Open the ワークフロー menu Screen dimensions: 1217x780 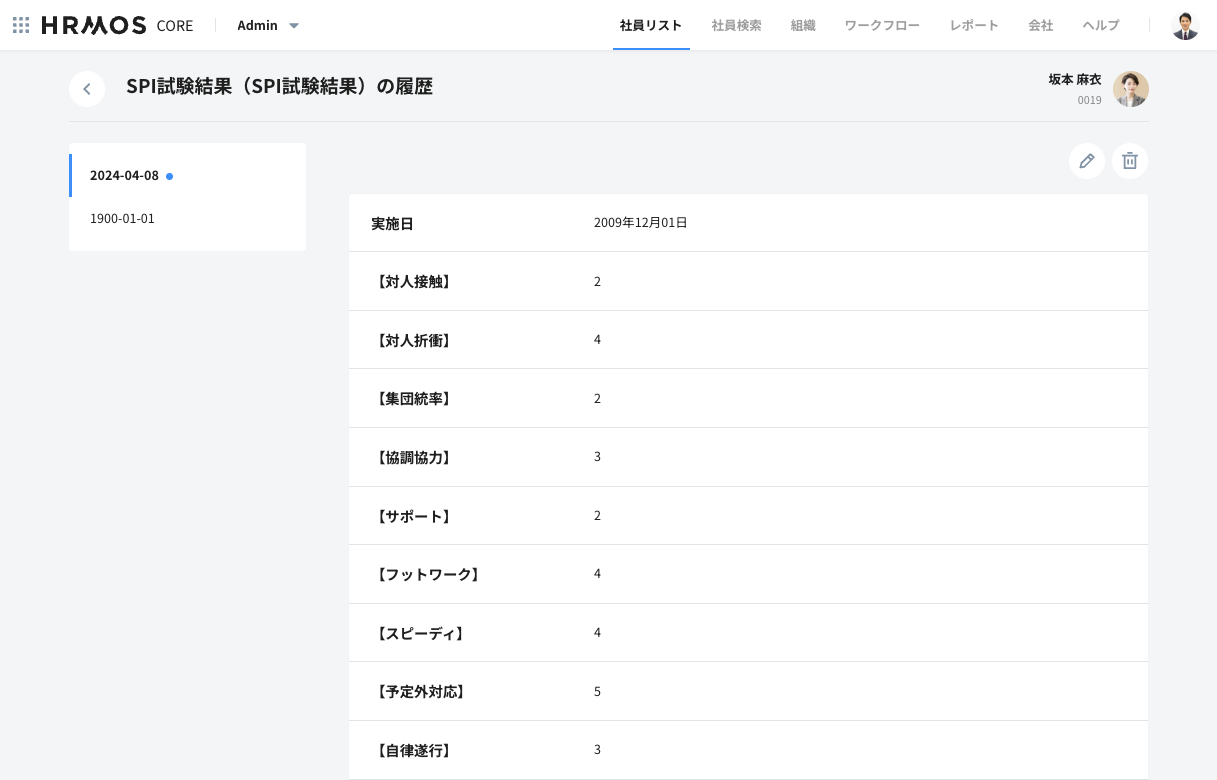[x=881, y=25]
